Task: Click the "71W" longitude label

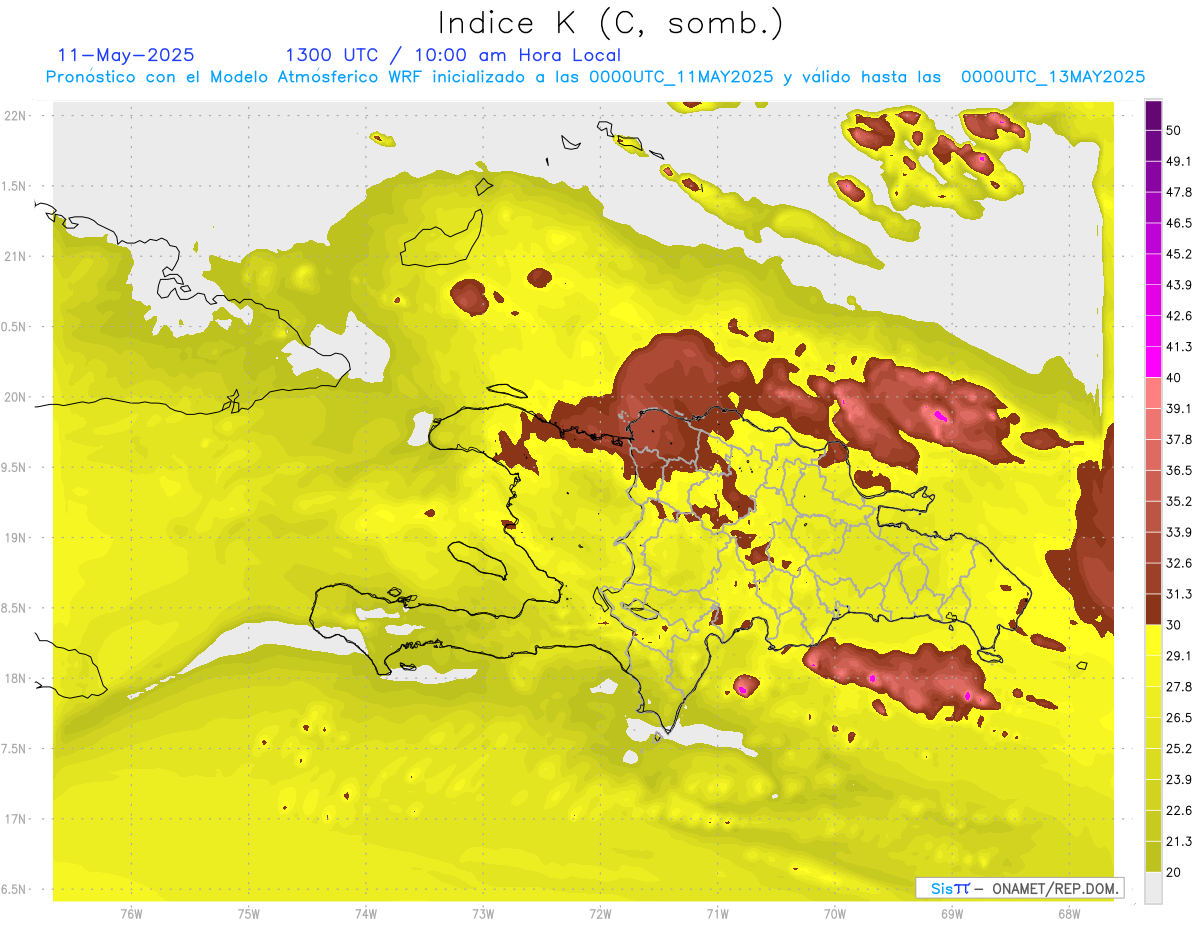Action: 717,914
